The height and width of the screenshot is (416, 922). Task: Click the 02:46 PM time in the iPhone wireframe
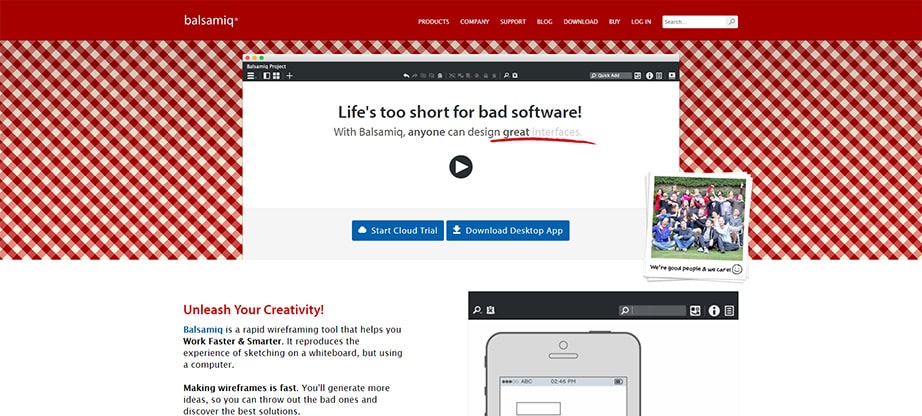pos(563,382)
